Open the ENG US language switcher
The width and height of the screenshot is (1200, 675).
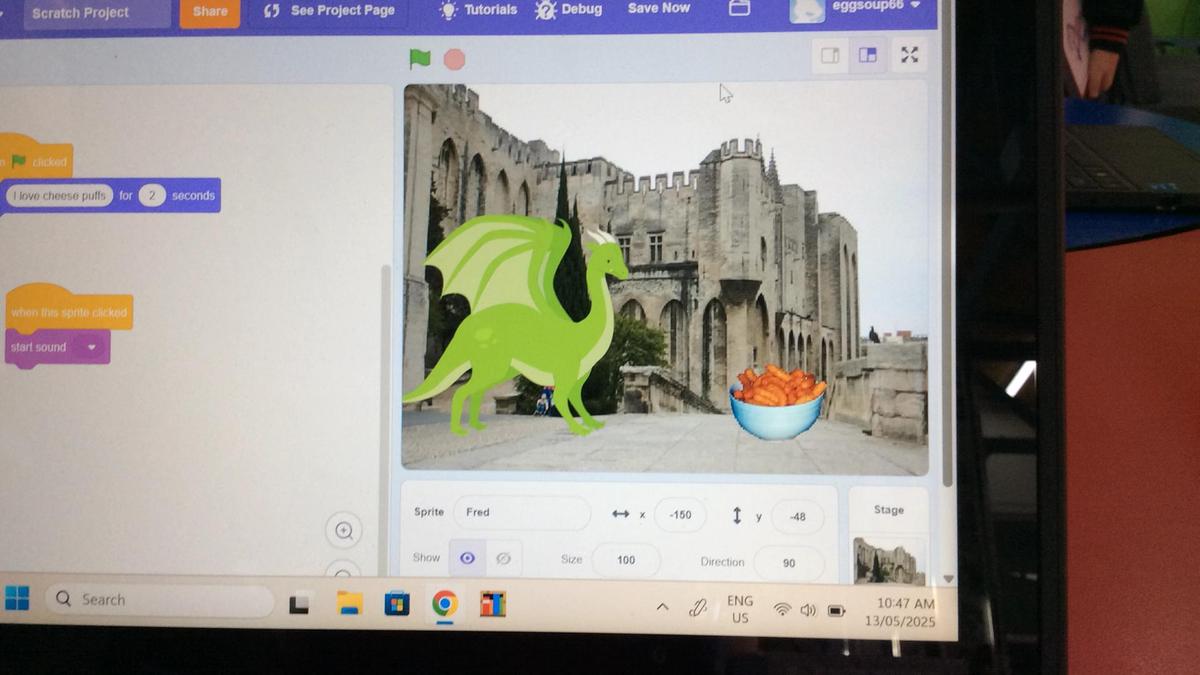[740, 609]
